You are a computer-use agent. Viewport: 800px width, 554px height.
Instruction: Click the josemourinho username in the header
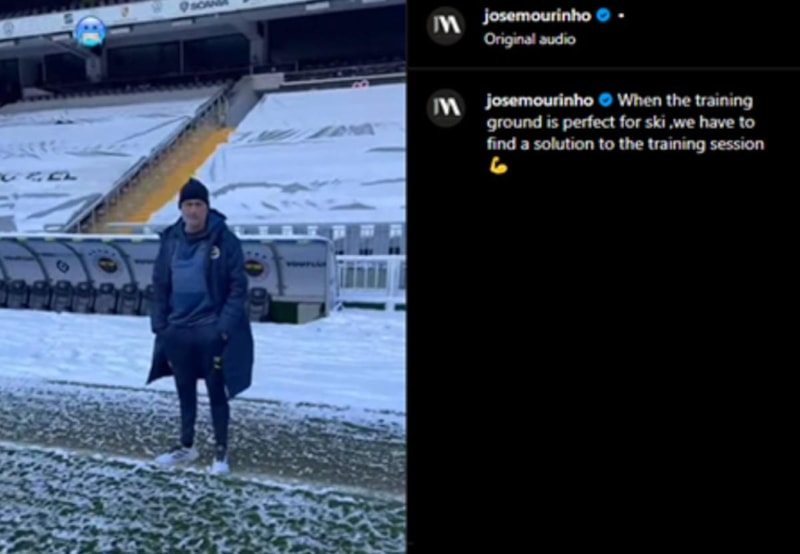click(537, 16)
